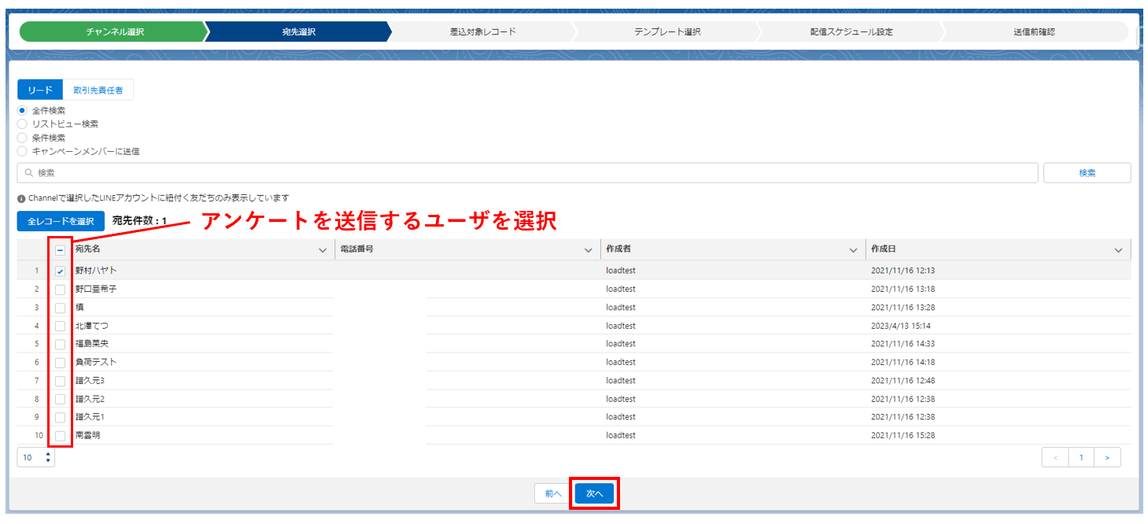Click the 次へ button
This screenshot has width=1148, height=524.
point(594,494)
